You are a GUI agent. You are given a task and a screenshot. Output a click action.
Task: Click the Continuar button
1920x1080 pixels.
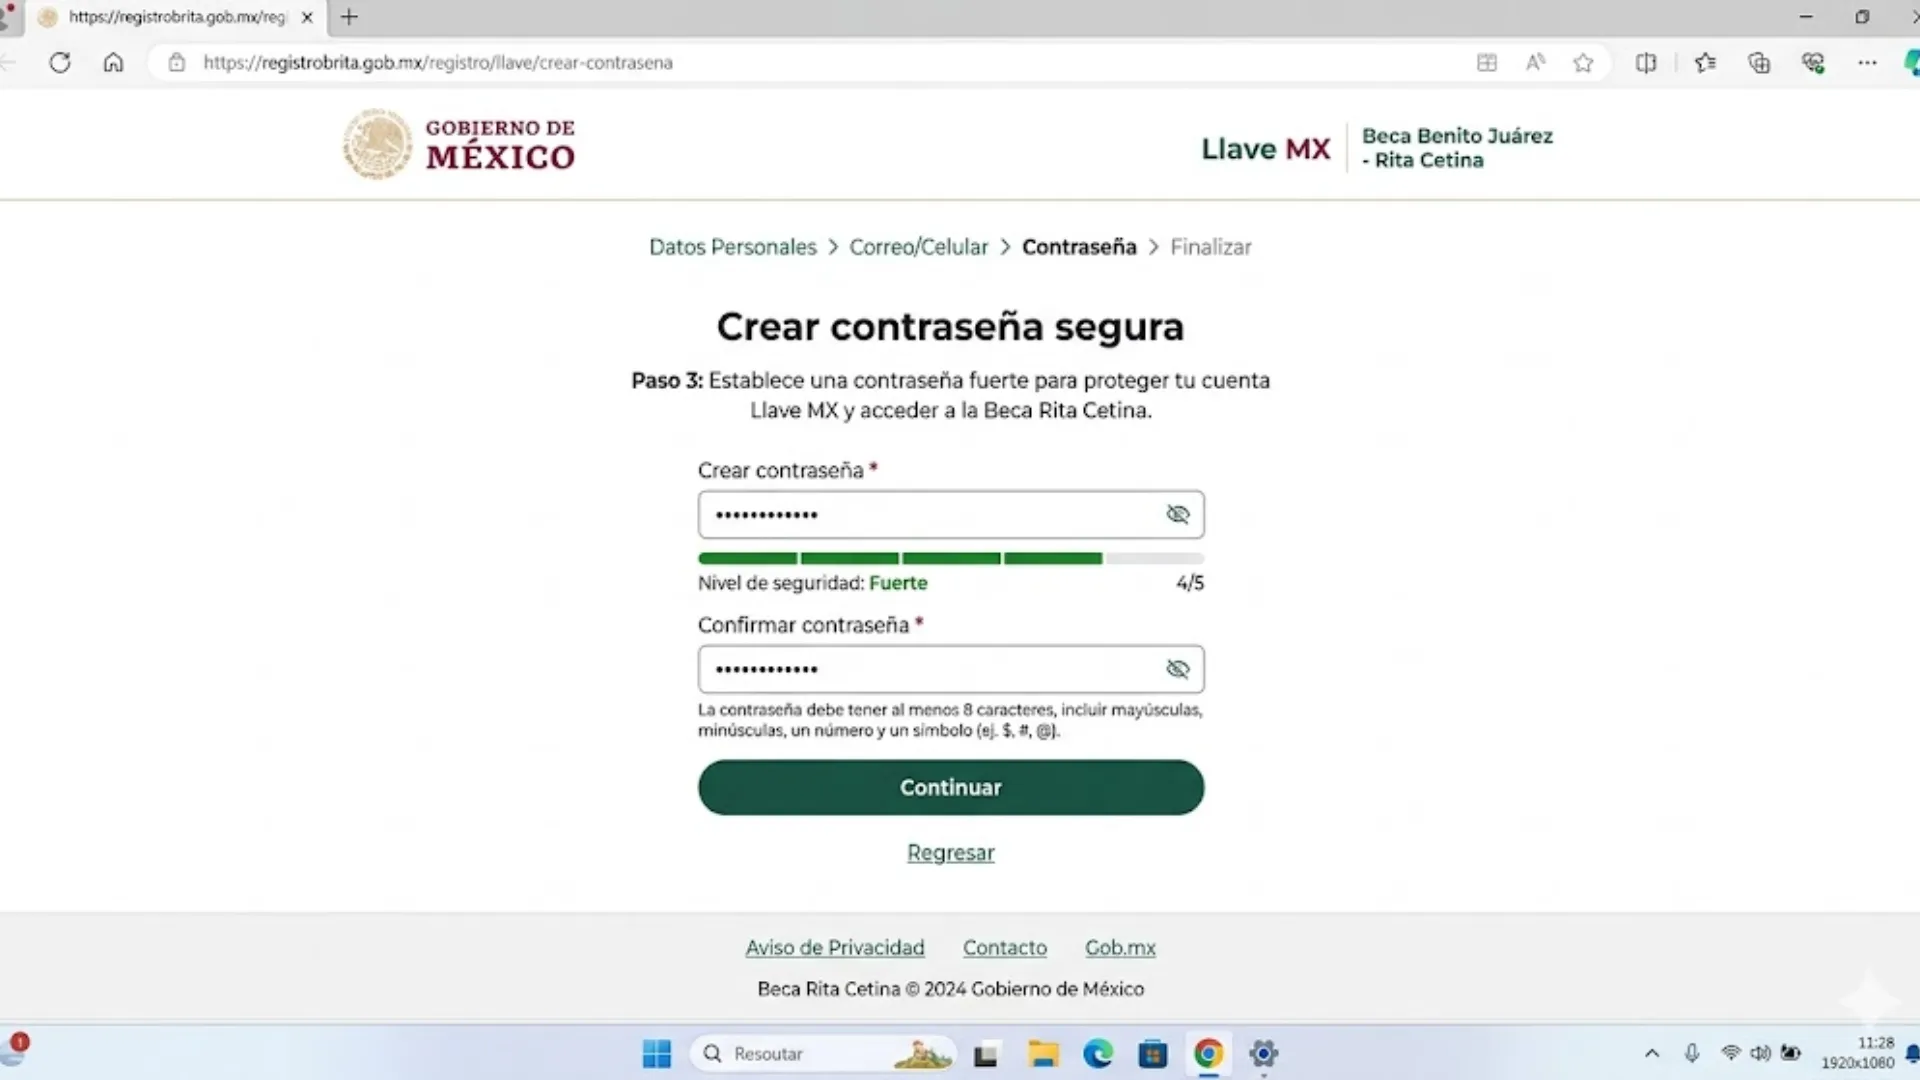point(950,787)
